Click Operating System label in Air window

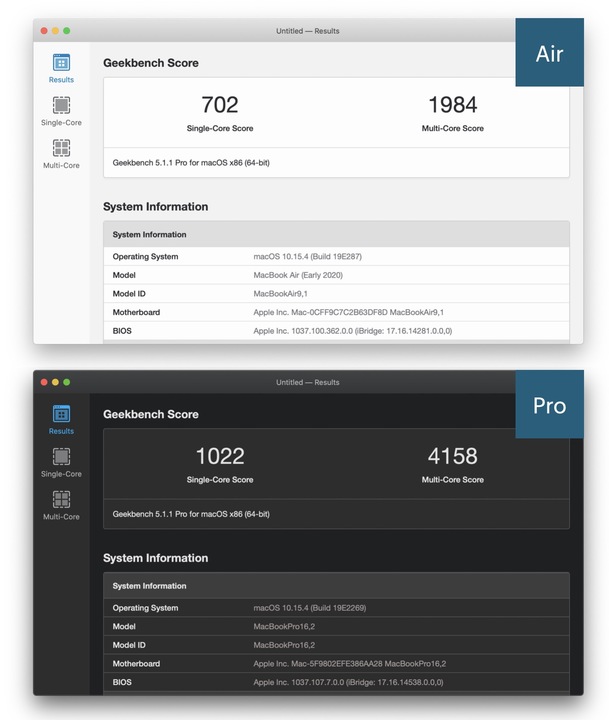point(145,256)
